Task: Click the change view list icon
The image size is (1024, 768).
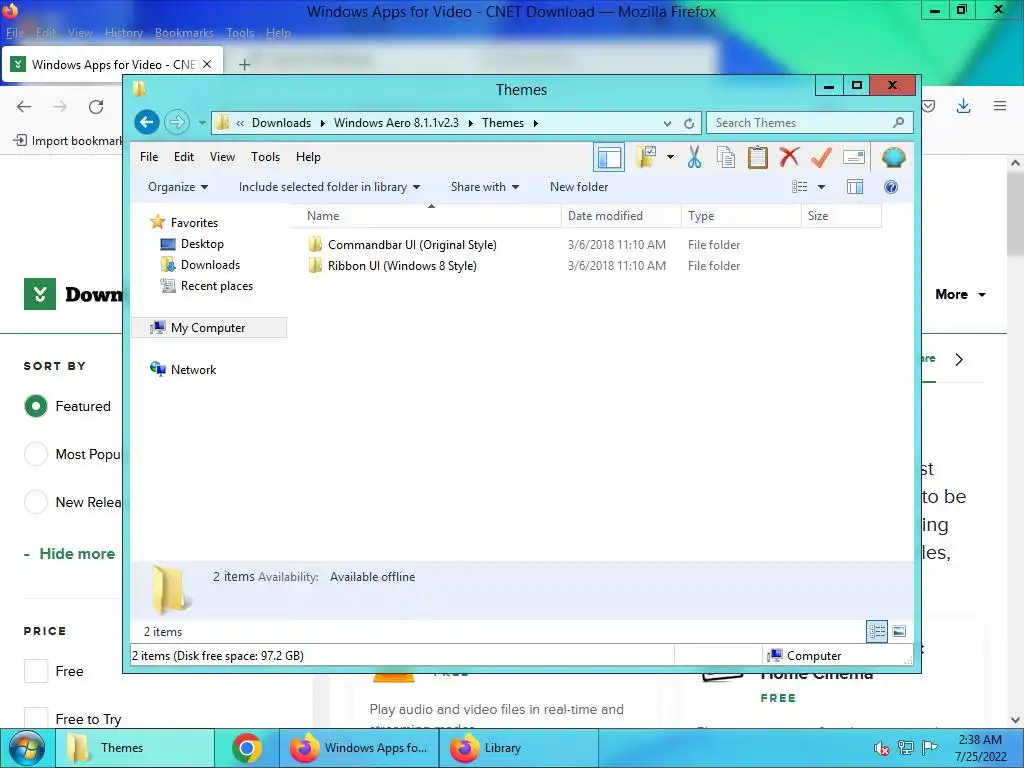Action: pos(800,187)
